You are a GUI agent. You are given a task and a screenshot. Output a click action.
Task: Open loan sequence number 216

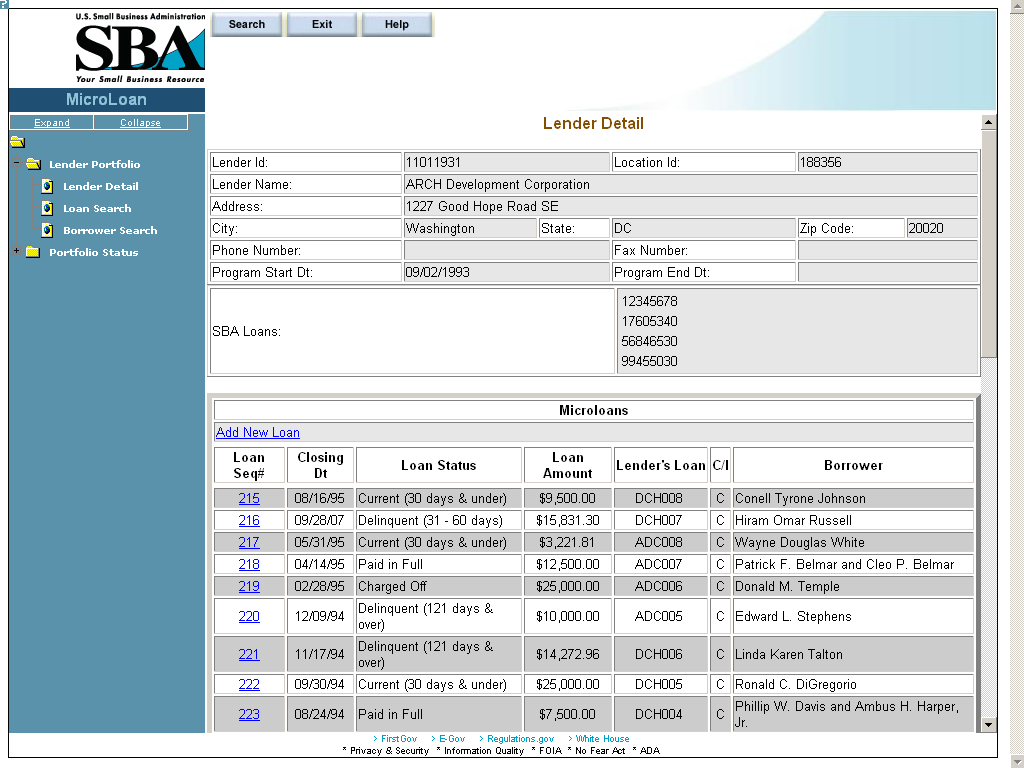click(249, 520)
